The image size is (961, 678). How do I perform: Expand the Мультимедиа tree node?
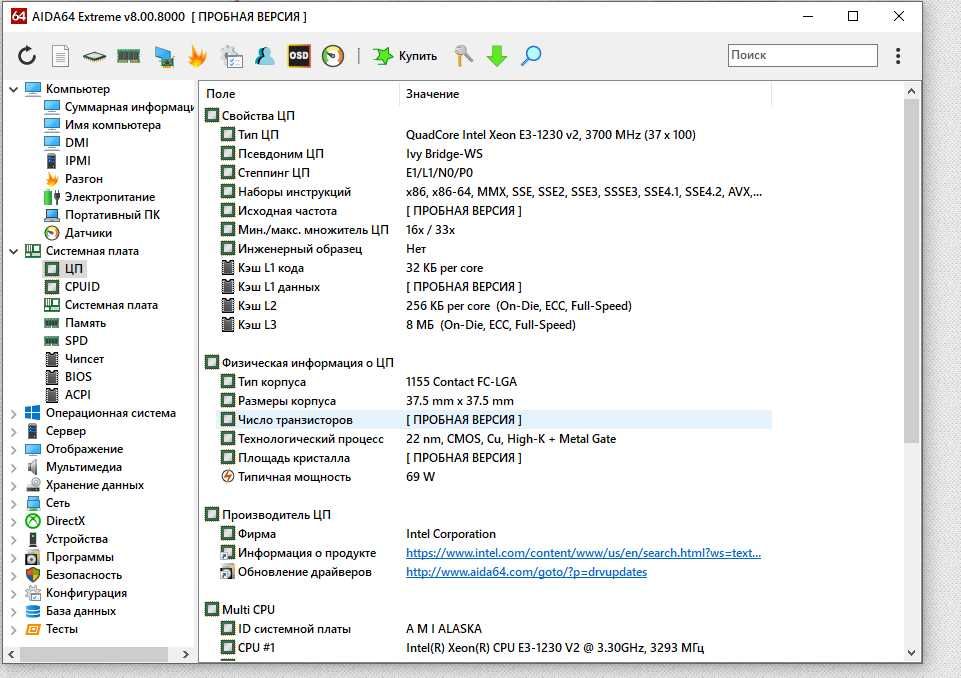click(13, 467)
